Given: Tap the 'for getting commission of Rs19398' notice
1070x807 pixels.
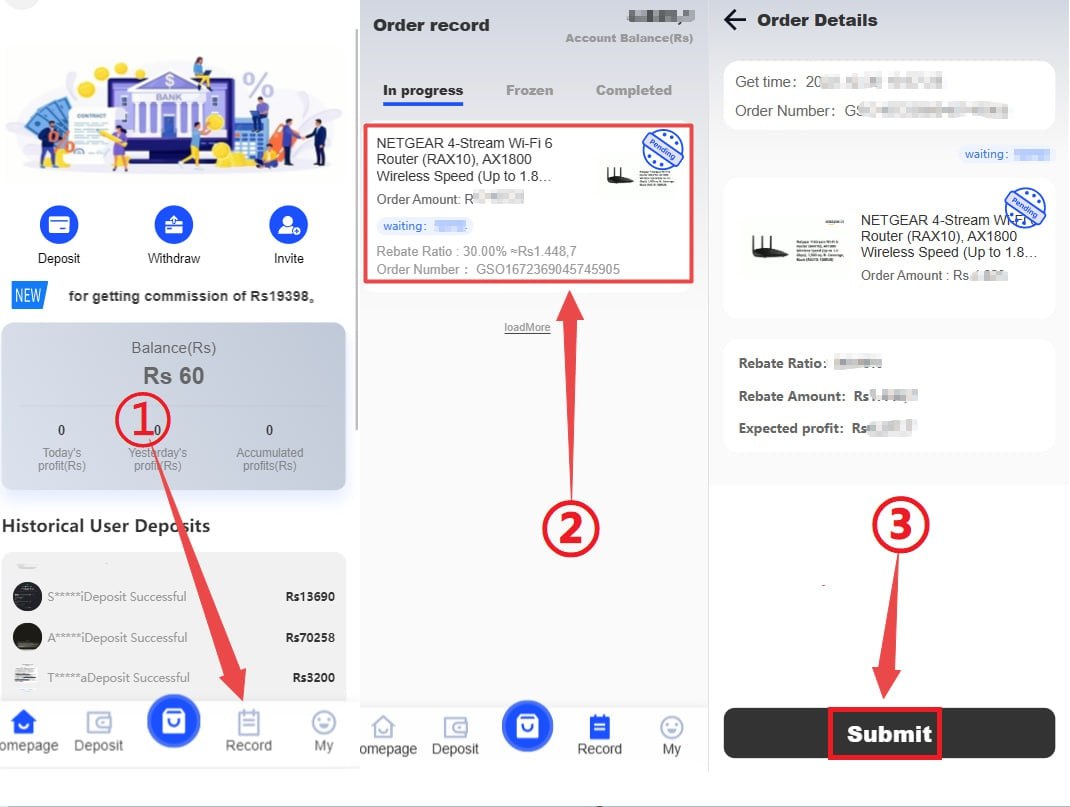Looking at the screenshot, I should coord(191,296).
